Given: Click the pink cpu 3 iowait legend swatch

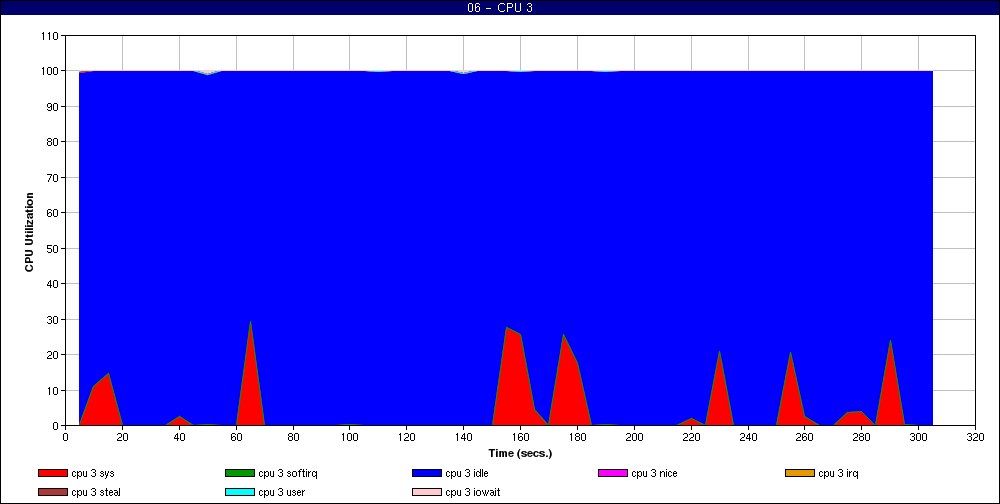Looking at the screenshot, I should point(427,493).
